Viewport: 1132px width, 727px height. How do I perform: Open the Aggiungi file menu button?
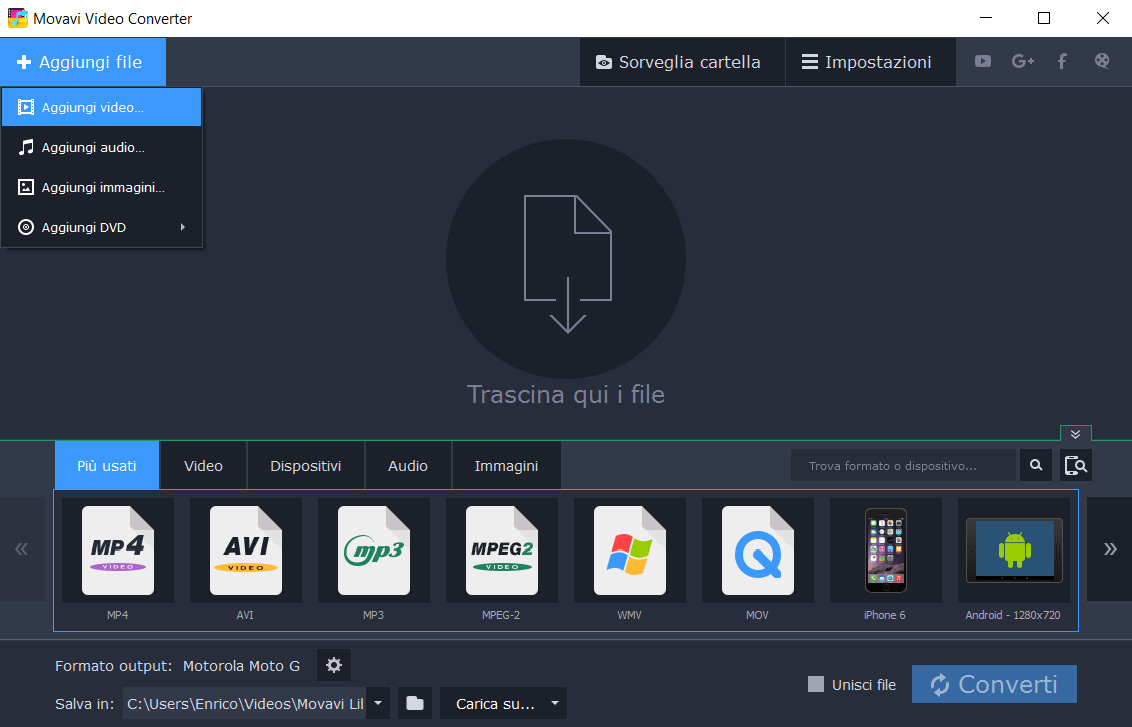pyautogui.click(x=82, y=62)
